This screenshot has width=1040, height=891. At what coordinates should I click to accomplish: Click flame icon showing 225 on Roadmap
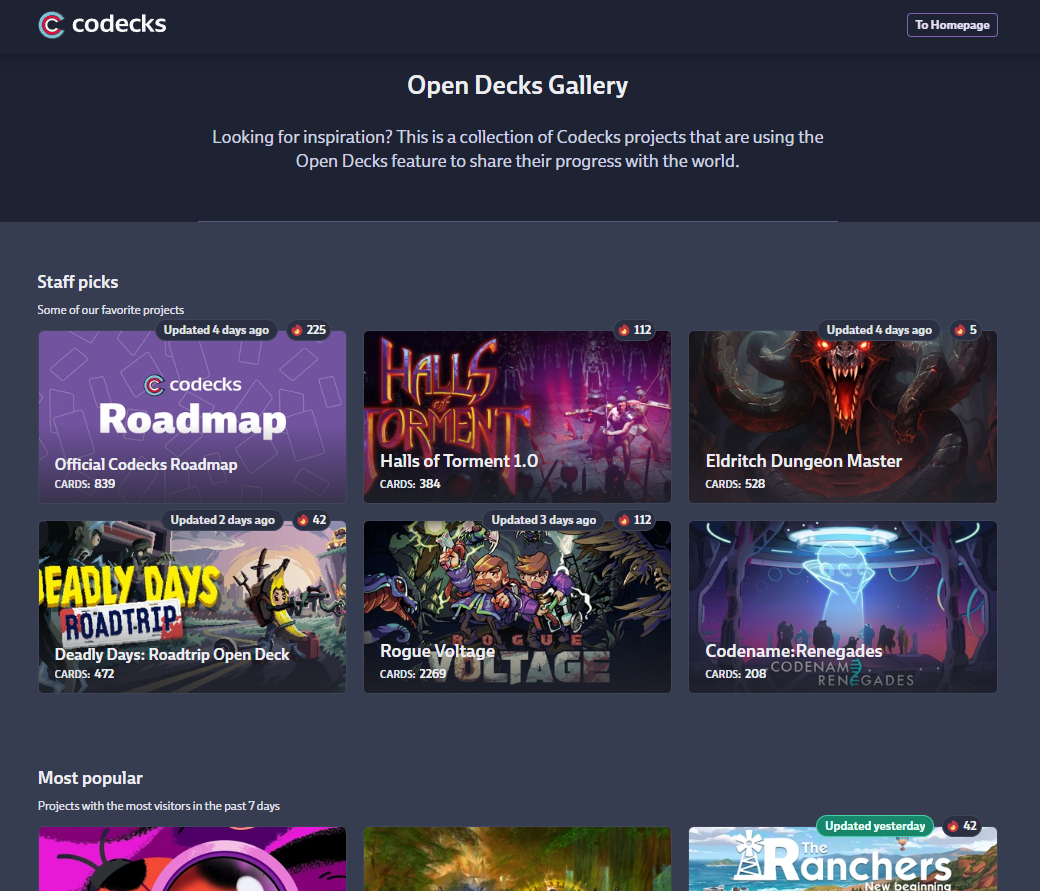click(x=297, y=330)
